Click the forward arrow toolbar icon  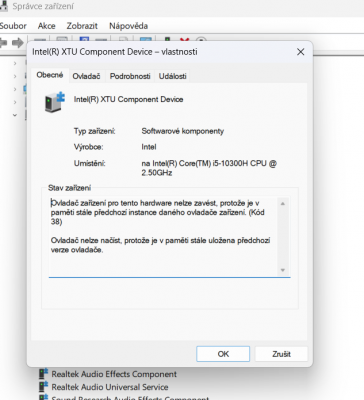coord(18,43)
